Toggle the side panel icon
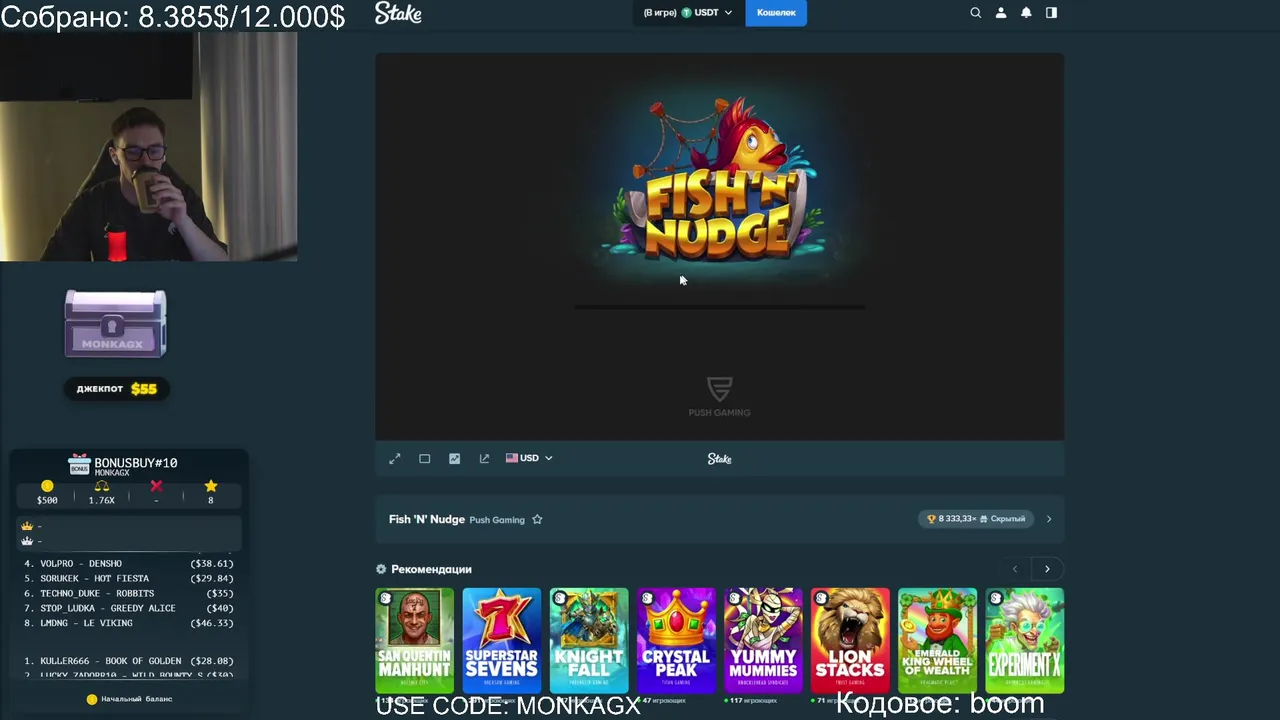Viewport: 1280px width, 720px height. pos(1051,13)
